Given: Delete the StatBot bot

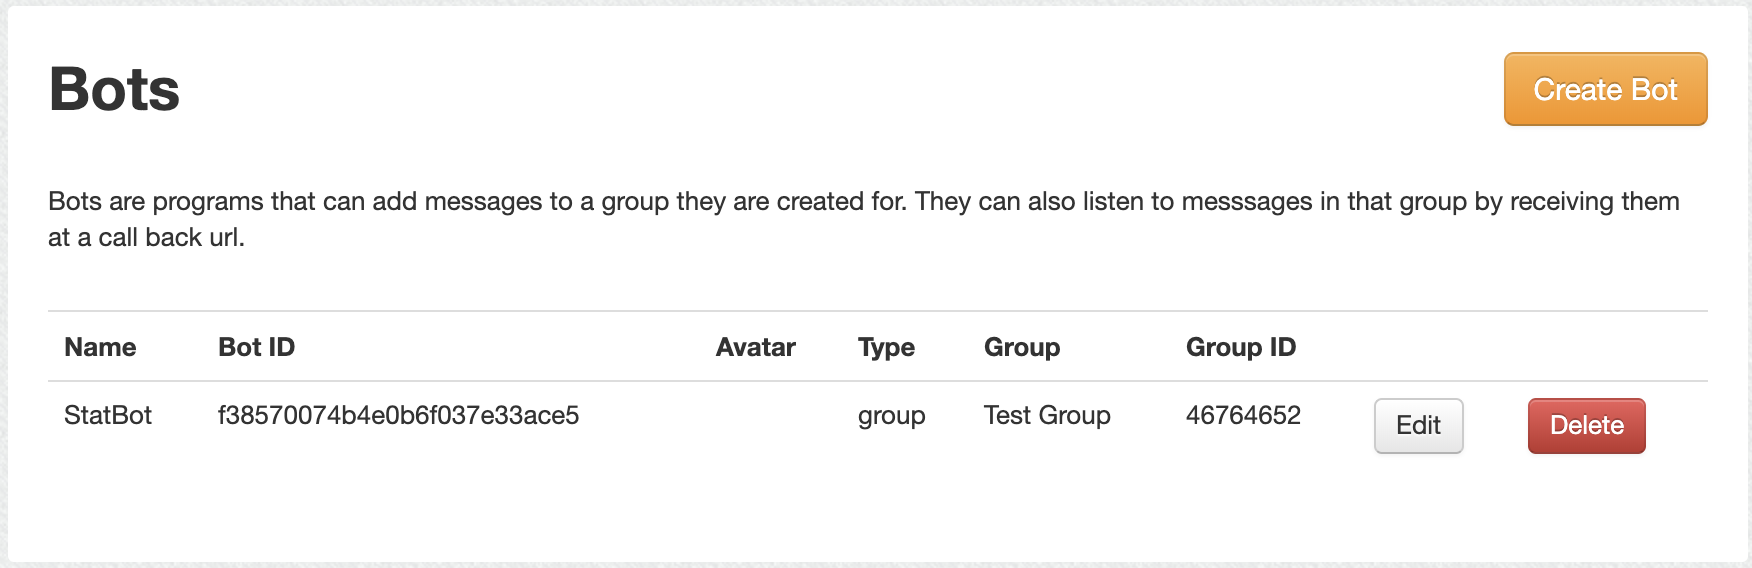Looking at the screenshot, I should pyautogui.click(x=1586, y=426).
